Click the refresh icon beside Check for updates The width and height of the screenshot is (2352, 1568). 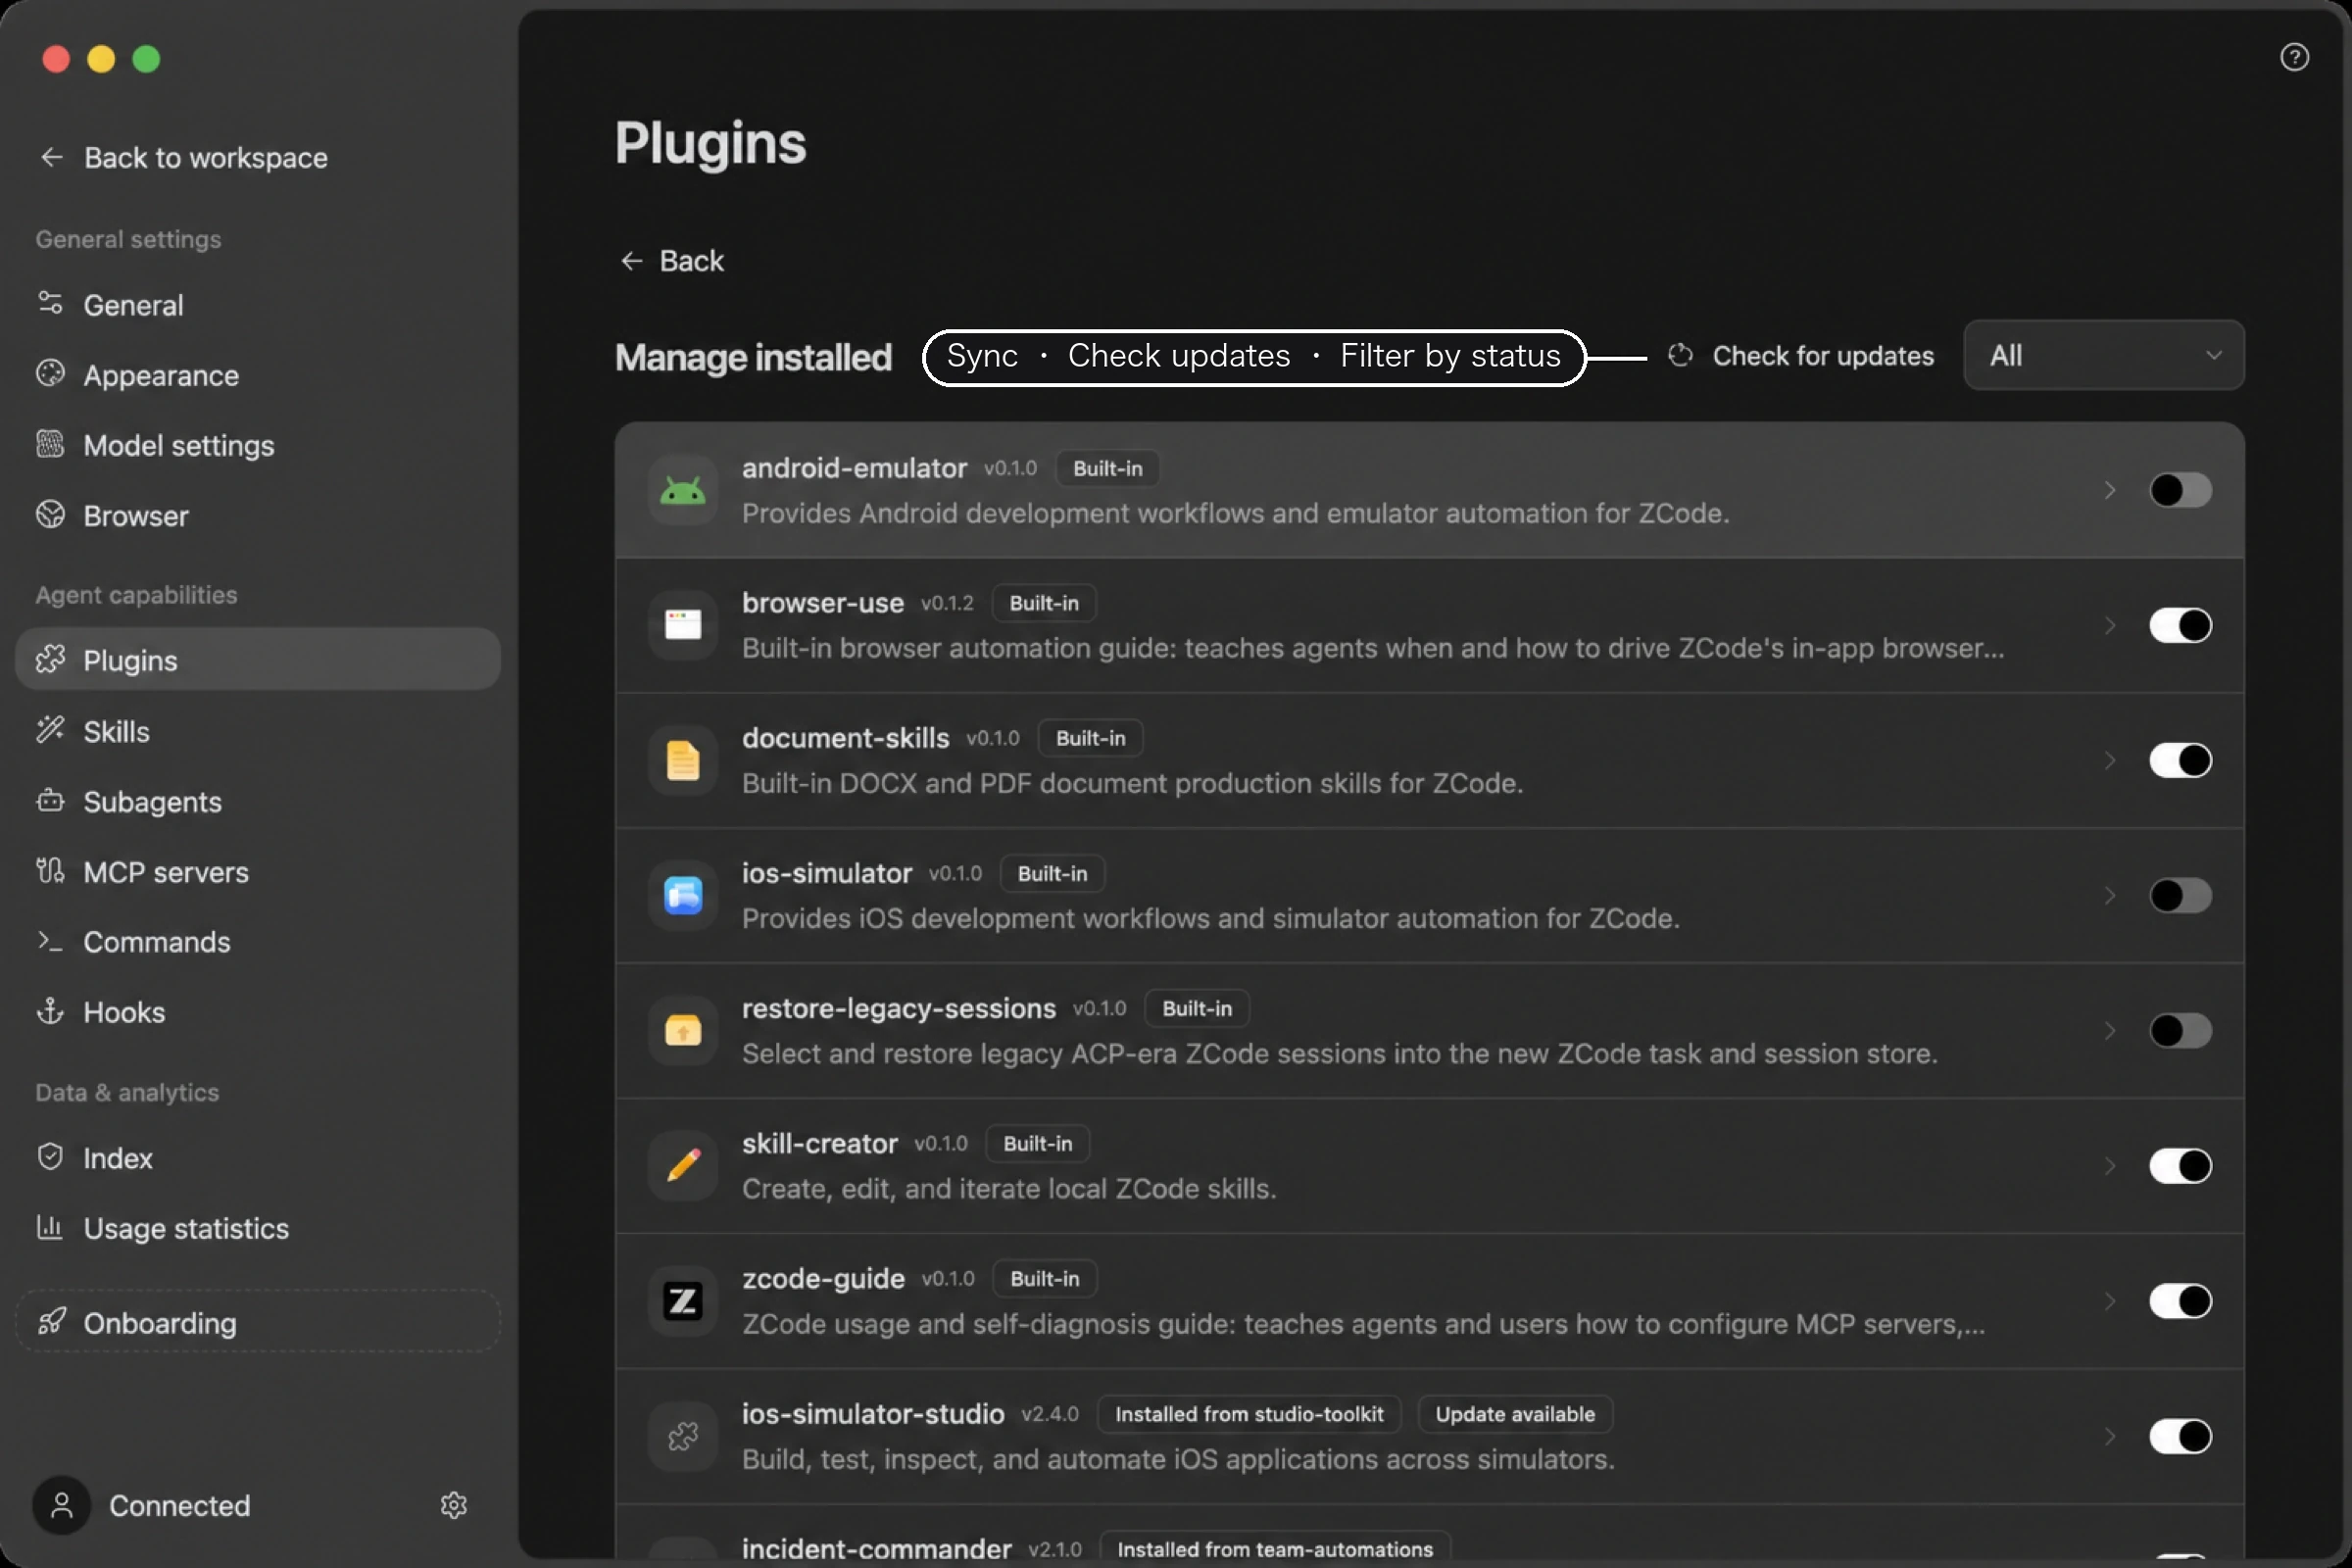click(x=1680, y=355)
